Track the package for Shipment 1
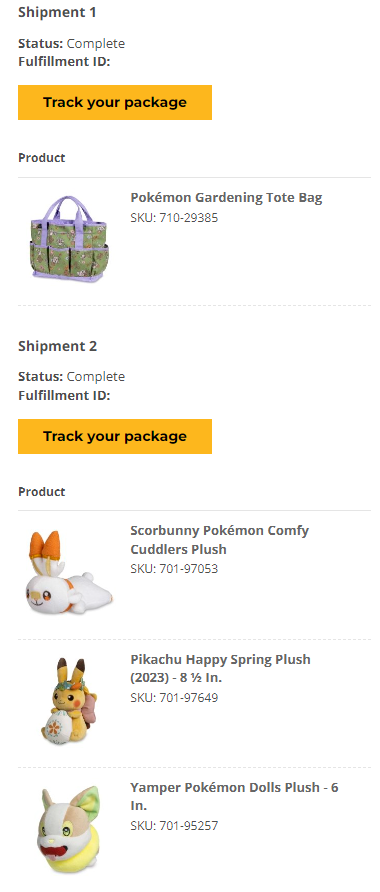Image resolution: width=380 pixels, height=892 pixels. point(115,102)
